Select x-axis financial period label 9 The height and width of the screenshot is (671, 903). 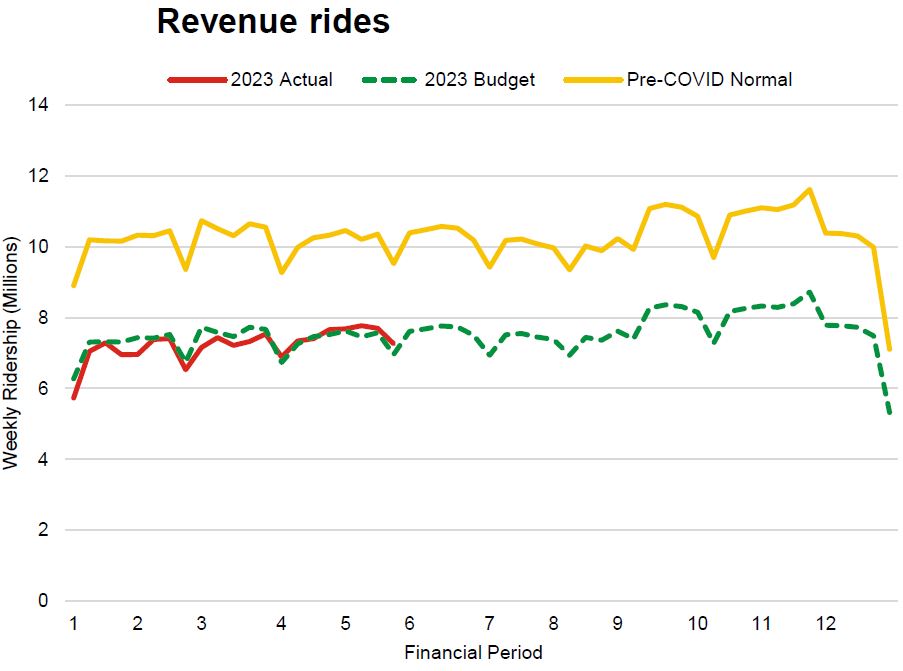tap(617, 623)
